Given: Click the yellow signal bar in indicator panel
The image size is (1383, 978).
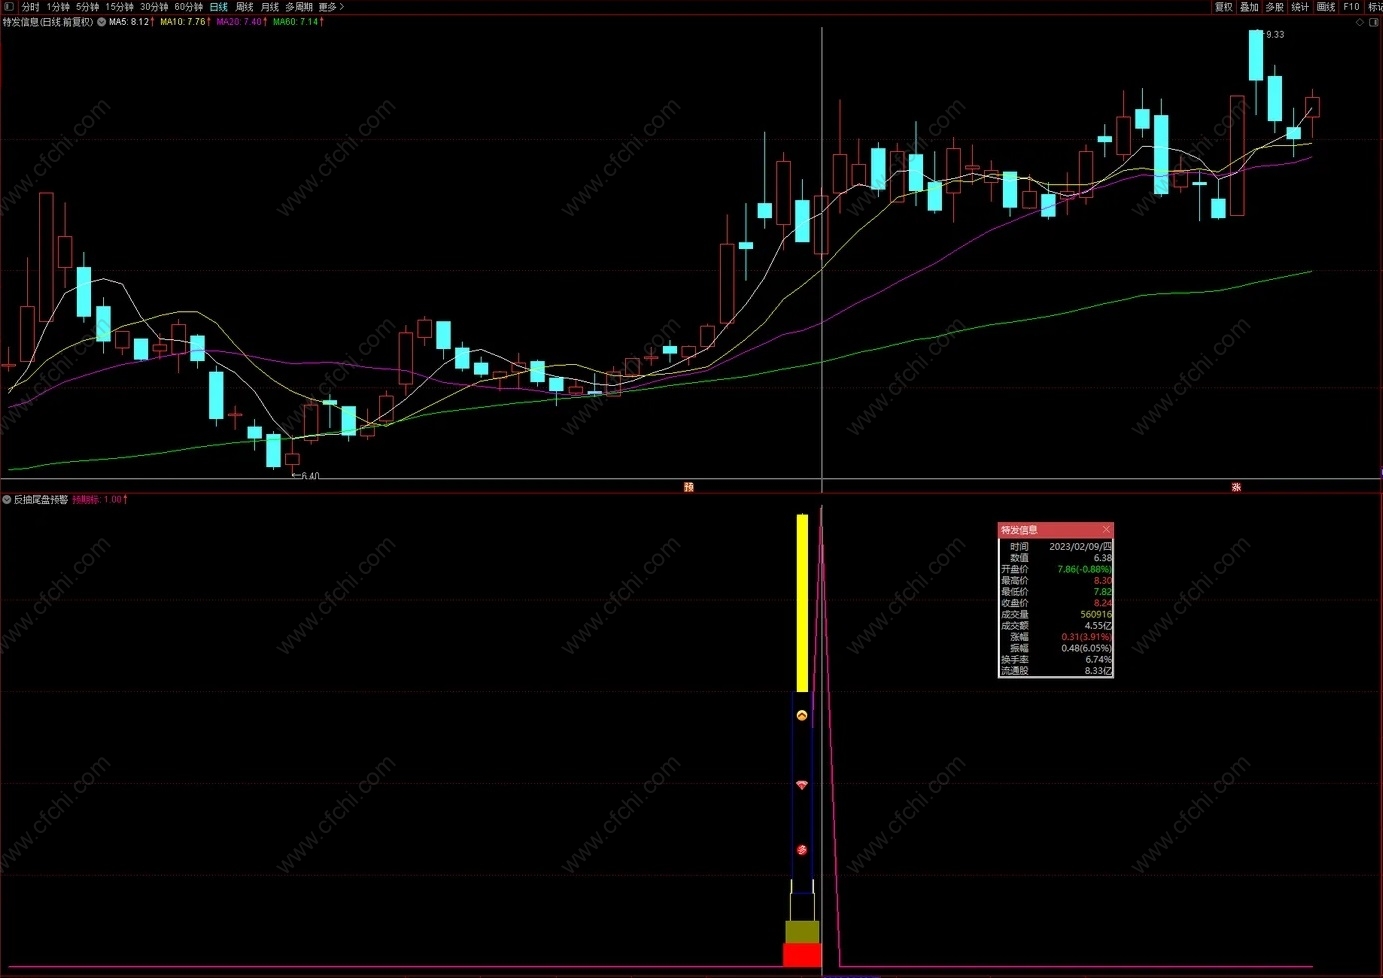Looking at the screenshot, I should pyautogui.click(x=802, y=603).
